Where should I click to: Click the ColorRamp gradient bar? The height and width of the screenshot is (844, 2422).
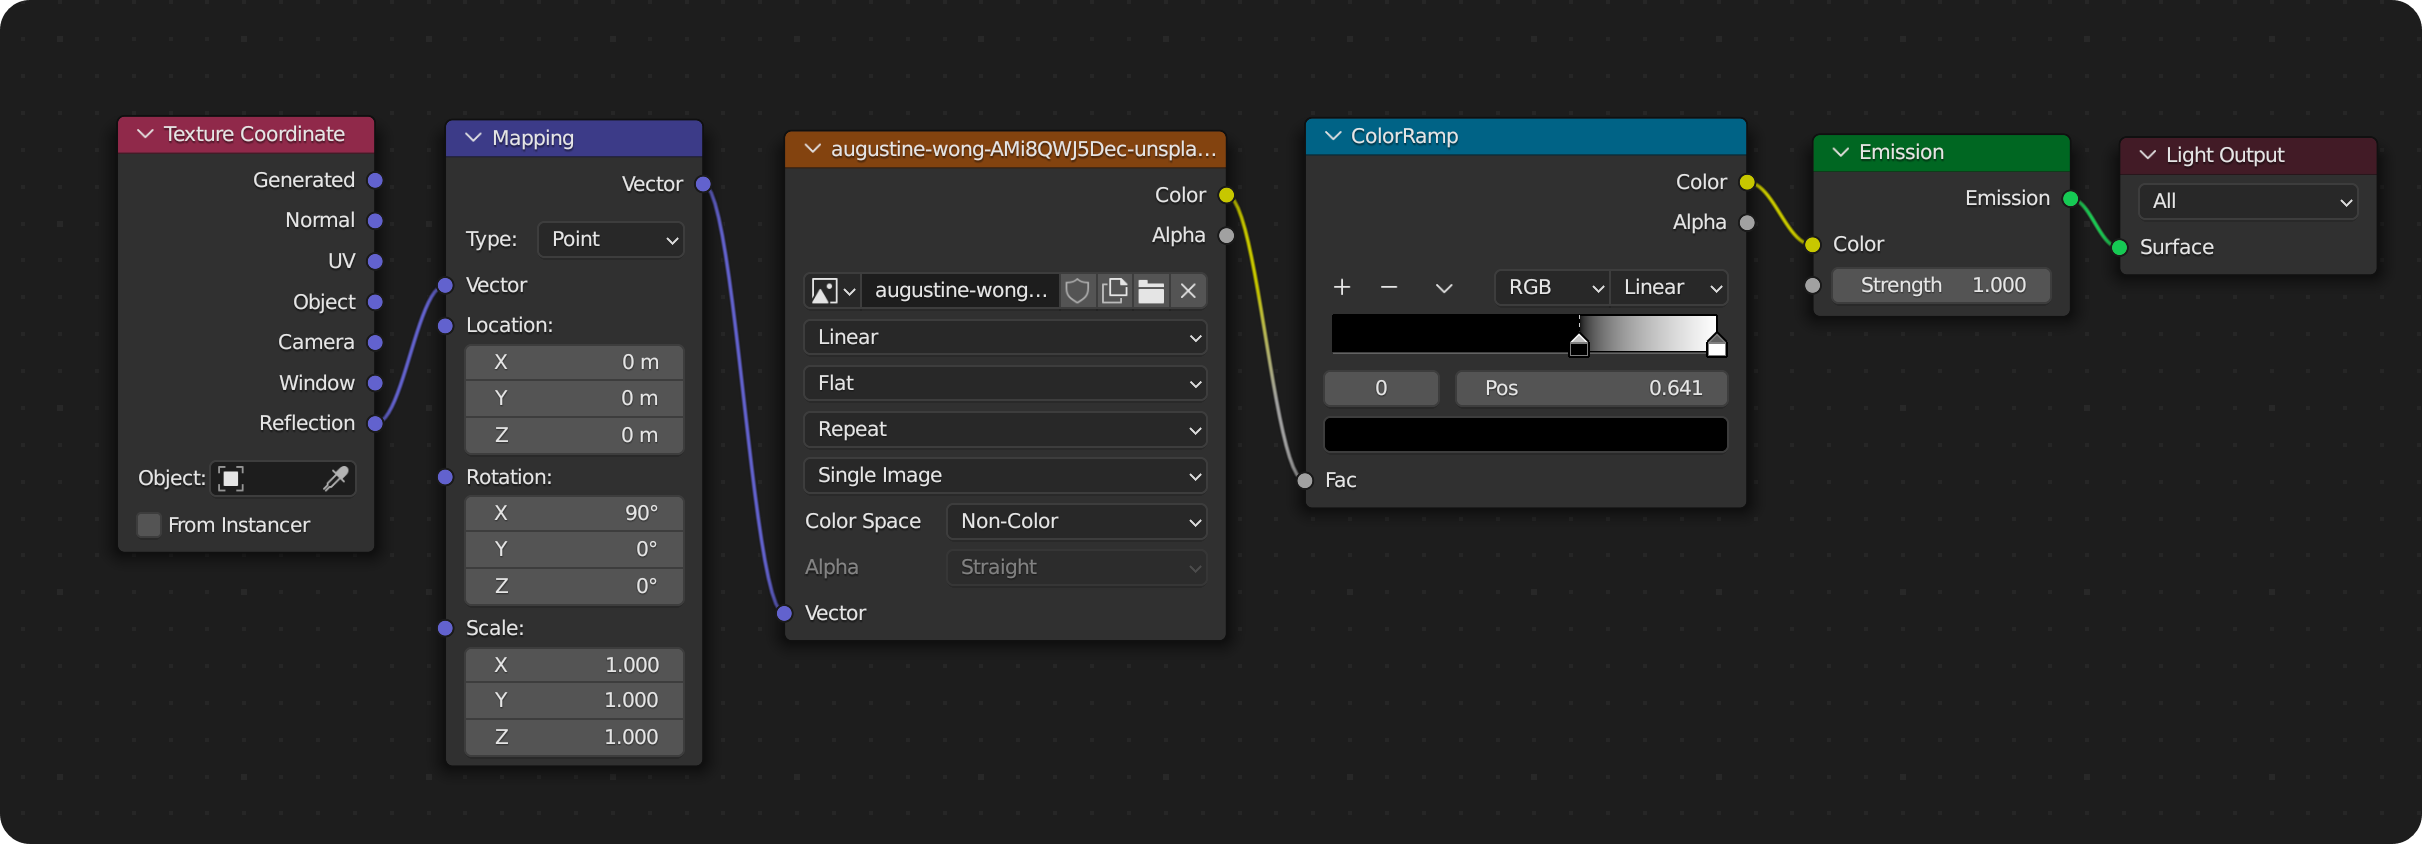click(1524, 334)
